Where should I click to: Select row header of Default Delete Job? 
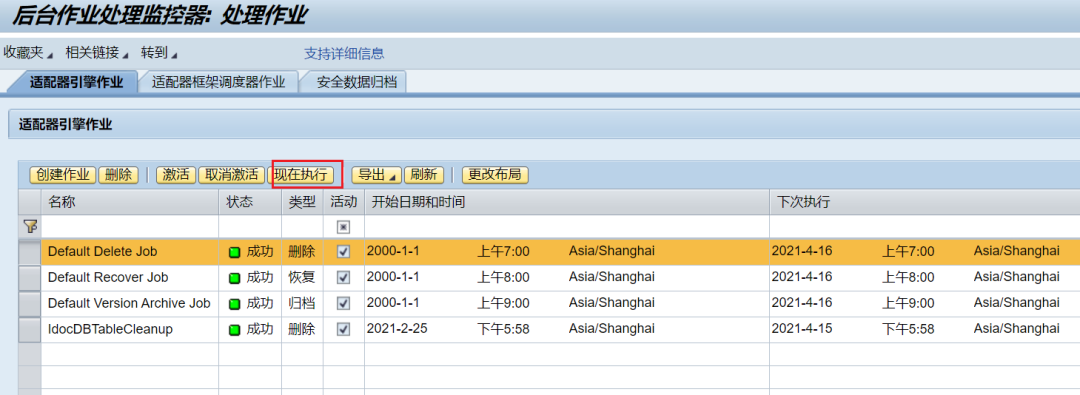(30, 252)
